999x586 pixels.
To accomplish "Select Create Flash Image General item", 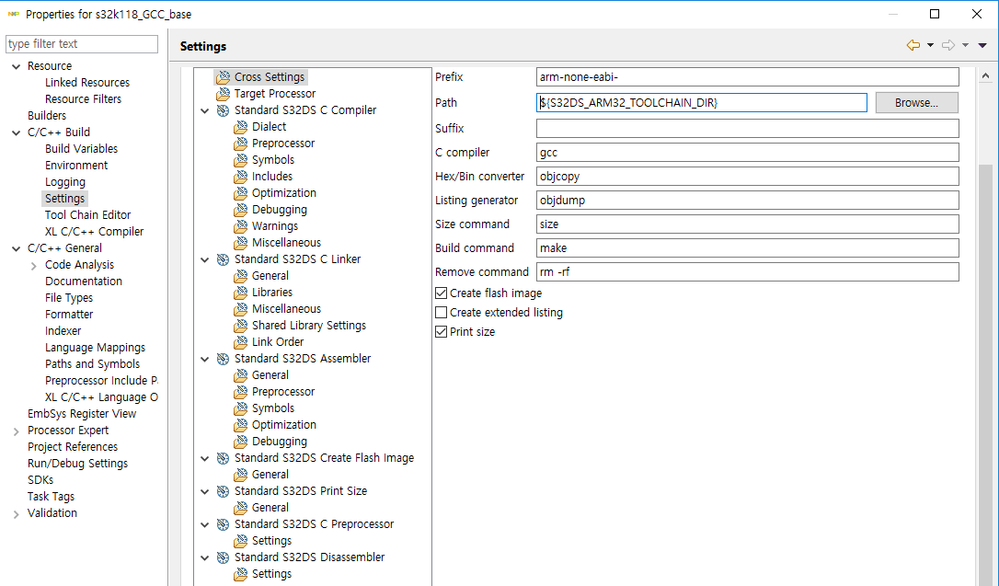I will (270, 475).
